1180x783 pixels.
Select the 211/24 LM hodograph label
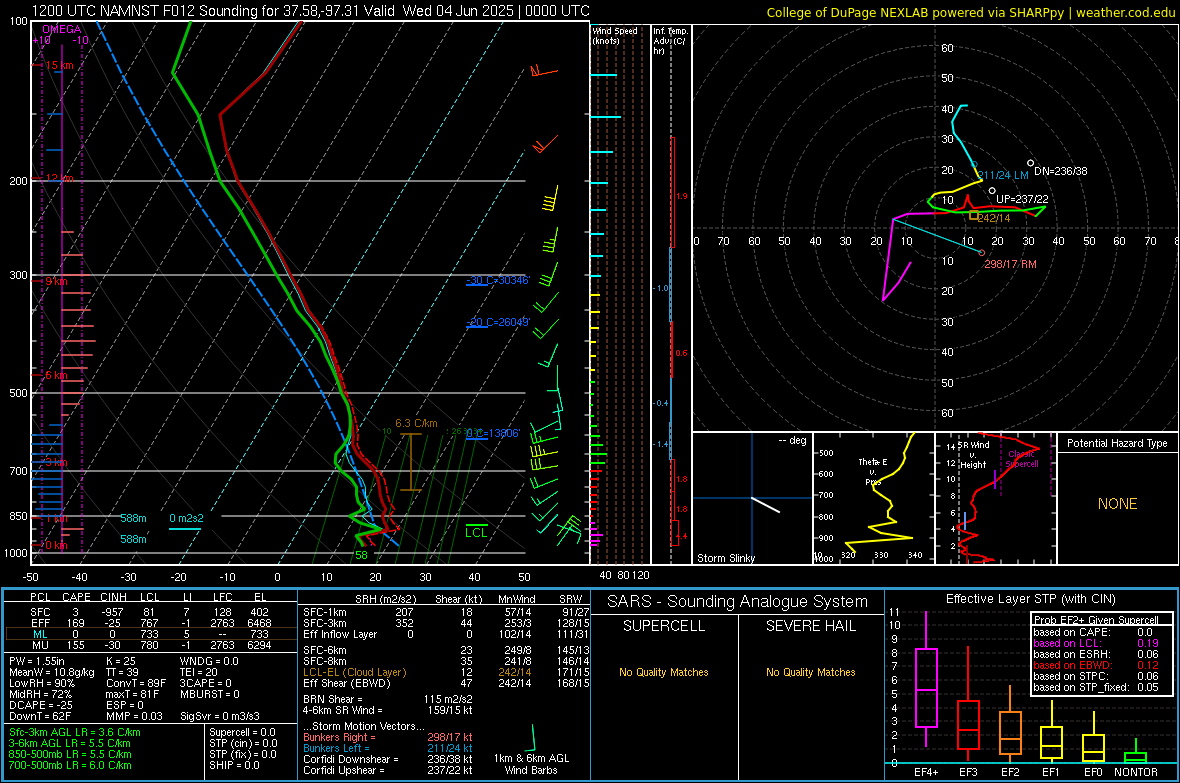point(1003,175)
